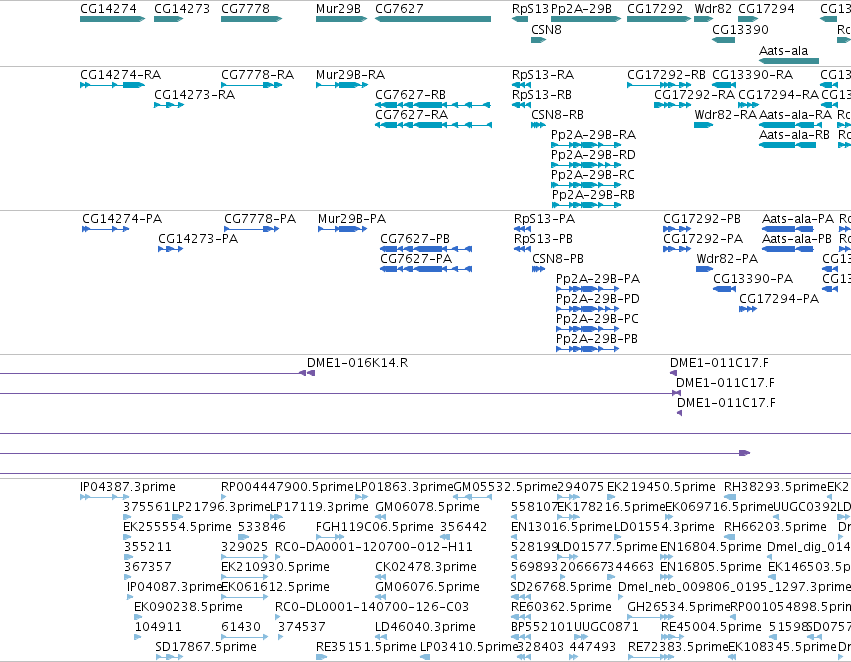This screenshot has height=662, width=851.
Task: Select the Pp2A-29B-RB transcript
Action: (x=587, y=205)
